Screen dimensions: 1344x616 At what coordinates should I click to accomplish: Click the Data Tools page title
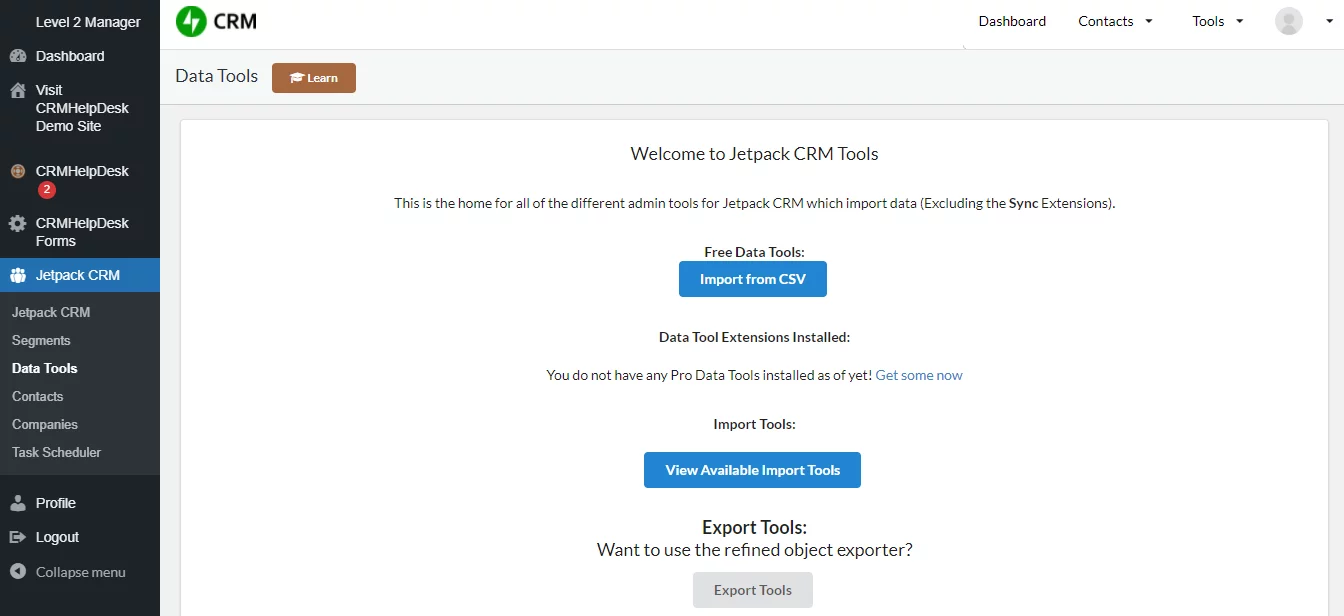click(x=217, y=76)
